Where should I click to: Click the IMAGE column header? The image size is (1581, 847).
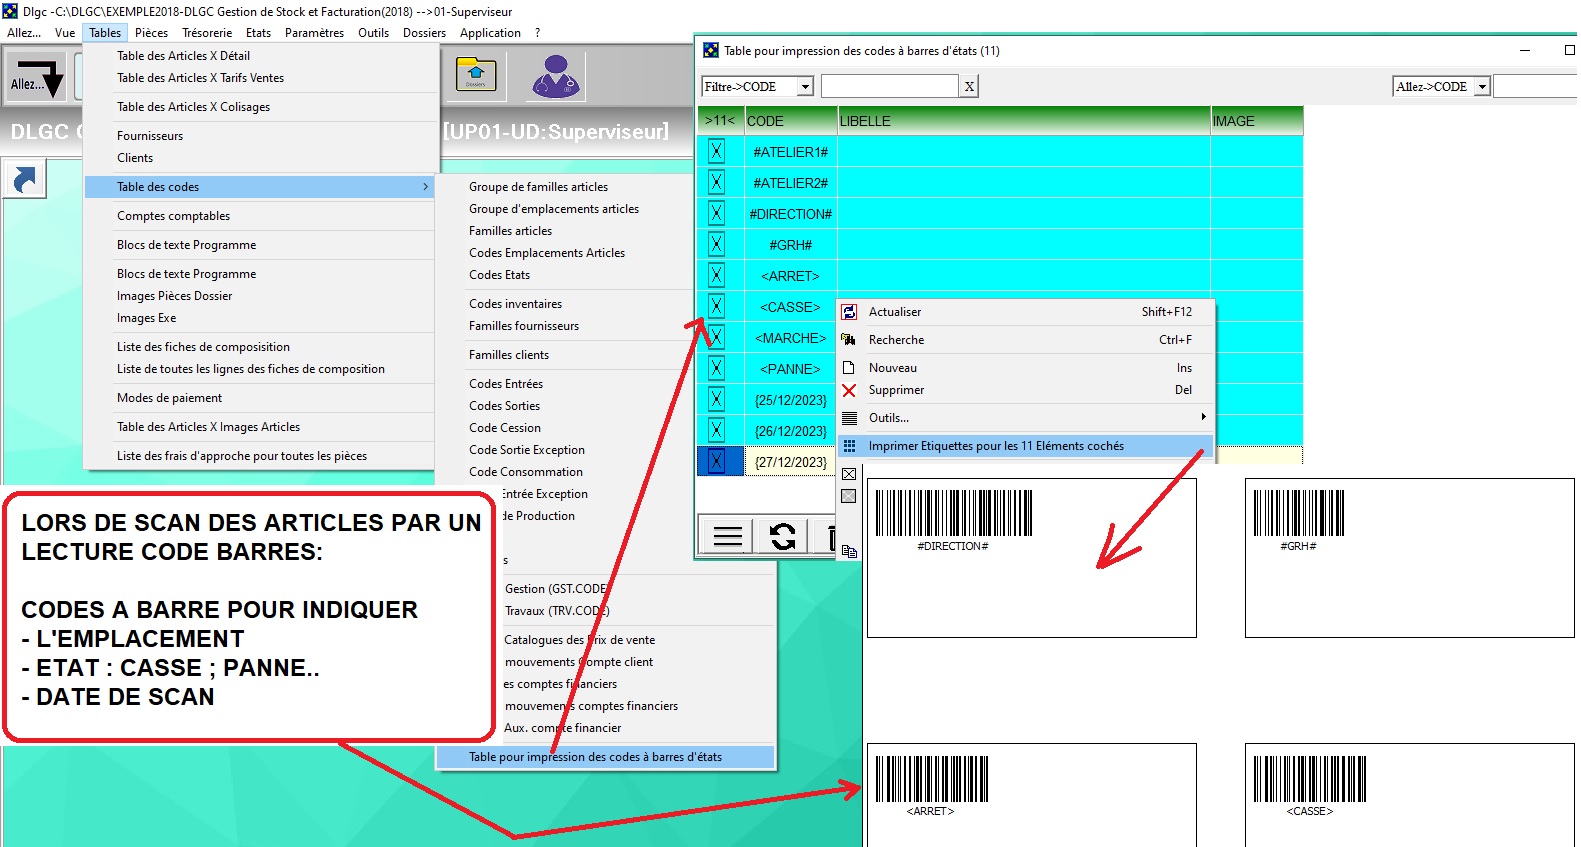pyautogui.click(x=1257, y=121)
